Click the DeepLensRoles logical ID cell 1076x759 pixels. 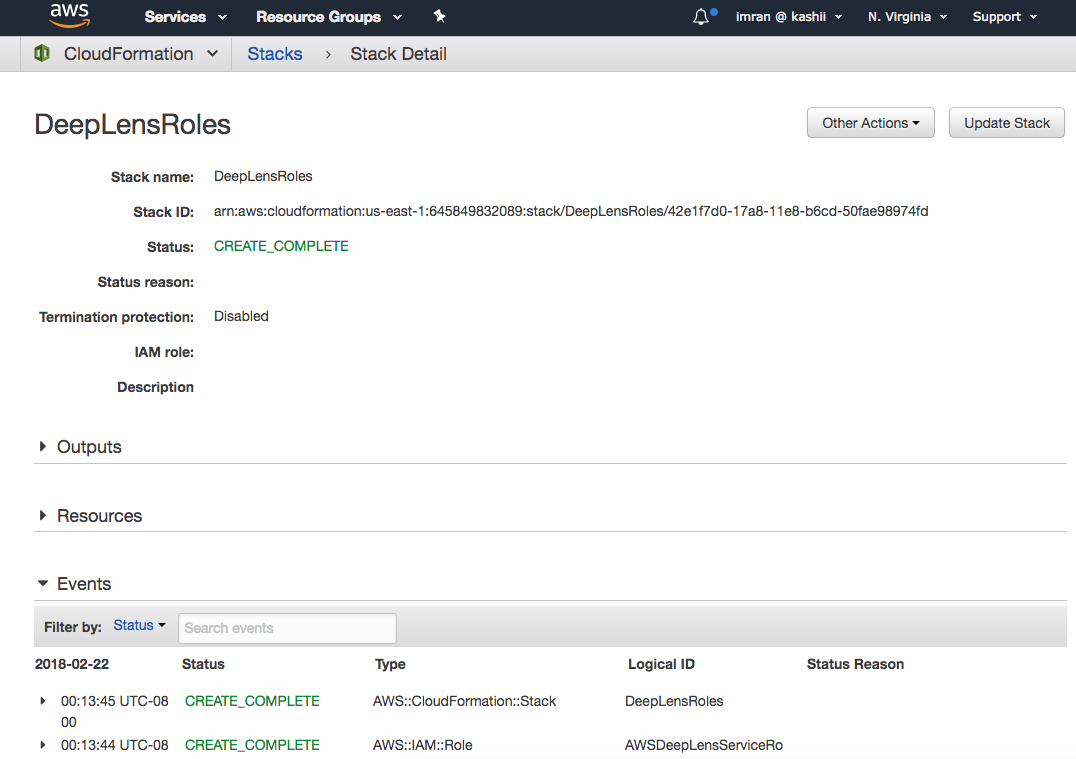click(x=674, y=701)
